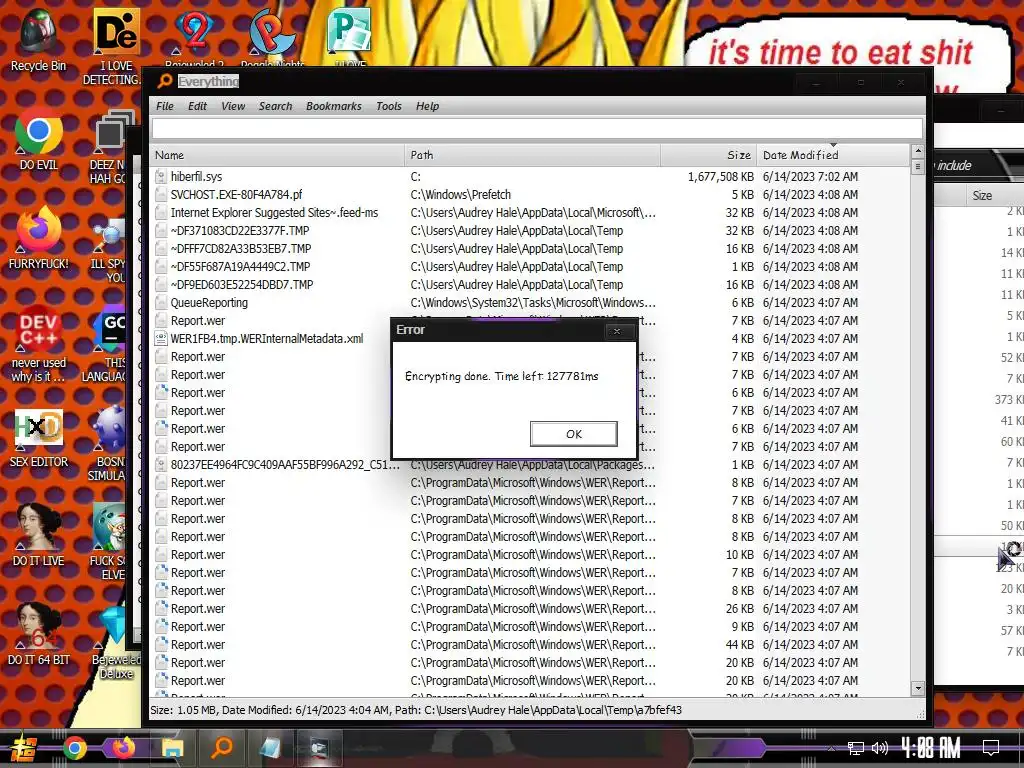Click the clock showing 4:08 AM
The image size is (1024, 768).
click(x=931, y=748)
